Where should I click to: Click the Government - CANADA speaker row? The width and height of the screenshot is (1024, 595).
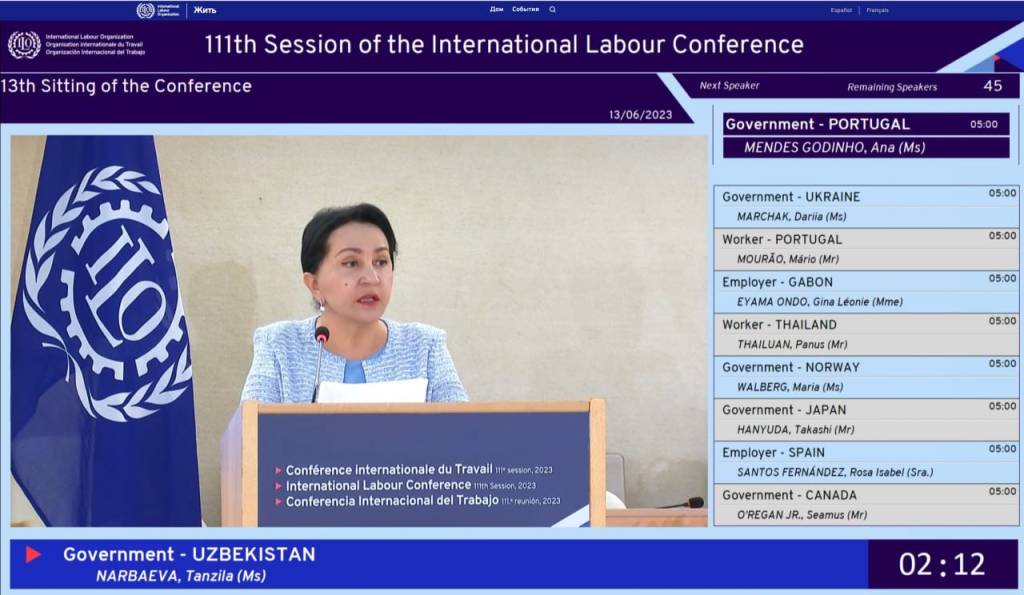click(x=865, y=505)
